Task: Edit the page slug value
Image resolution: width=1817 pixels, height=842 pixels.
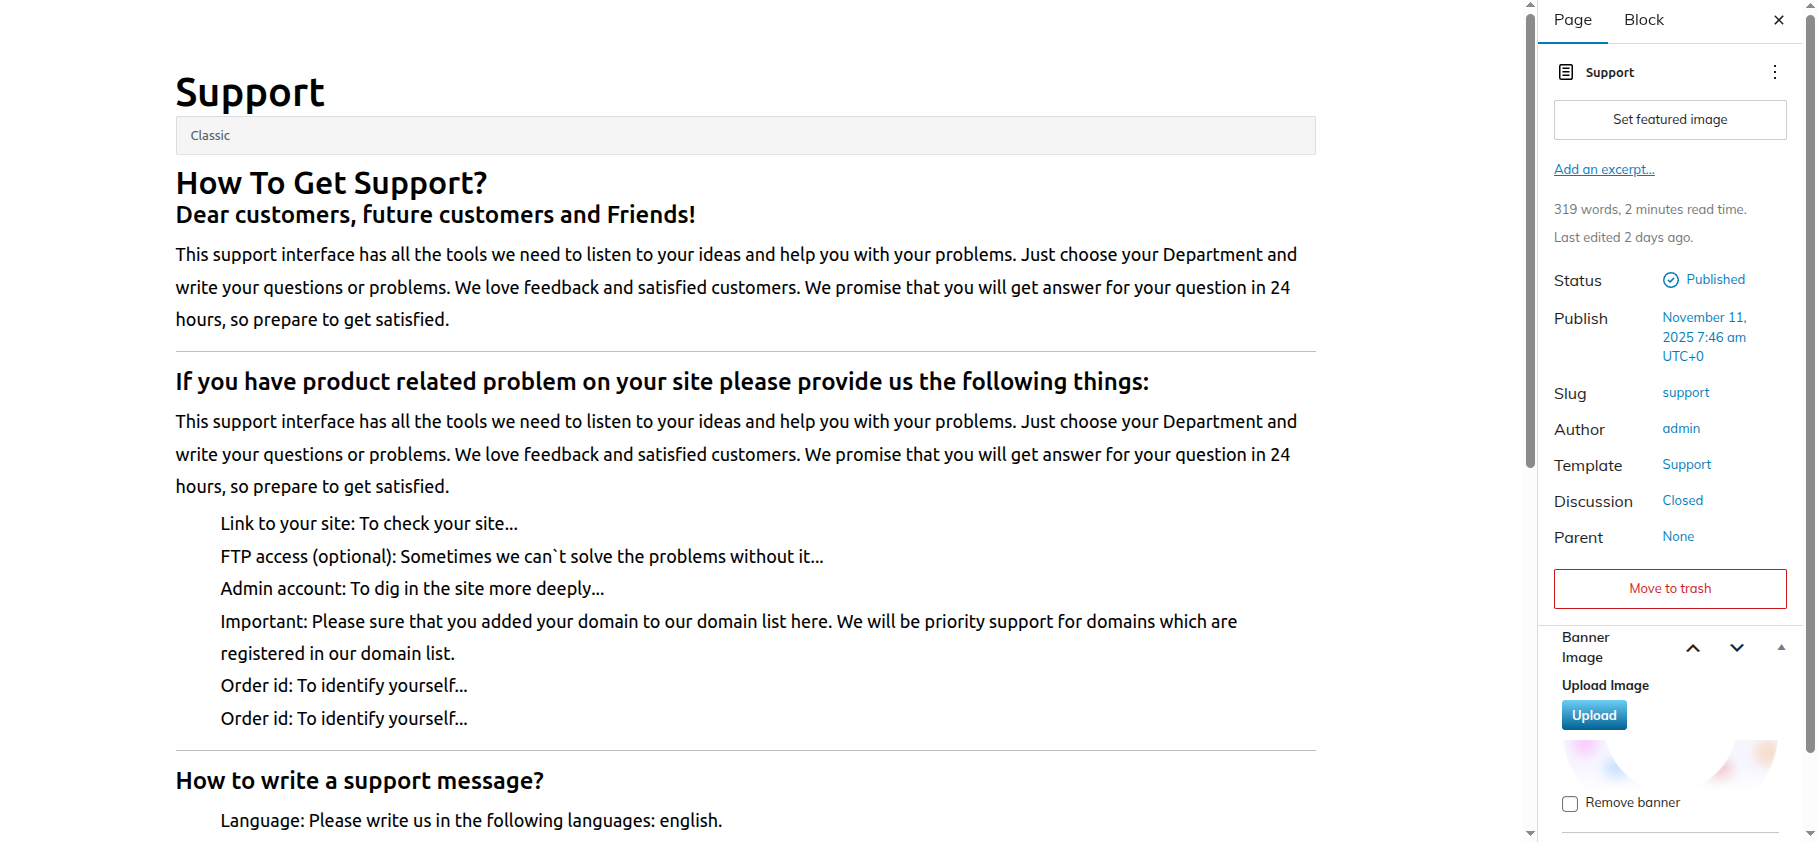Action: [x=1685, y=393]
